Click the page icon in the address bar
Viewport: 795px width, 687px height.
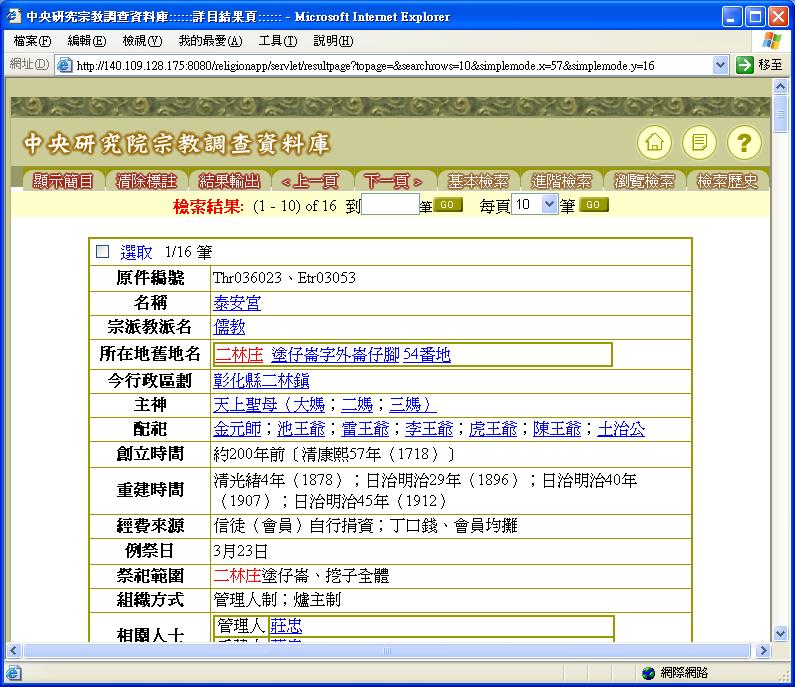tap(65, 65)
